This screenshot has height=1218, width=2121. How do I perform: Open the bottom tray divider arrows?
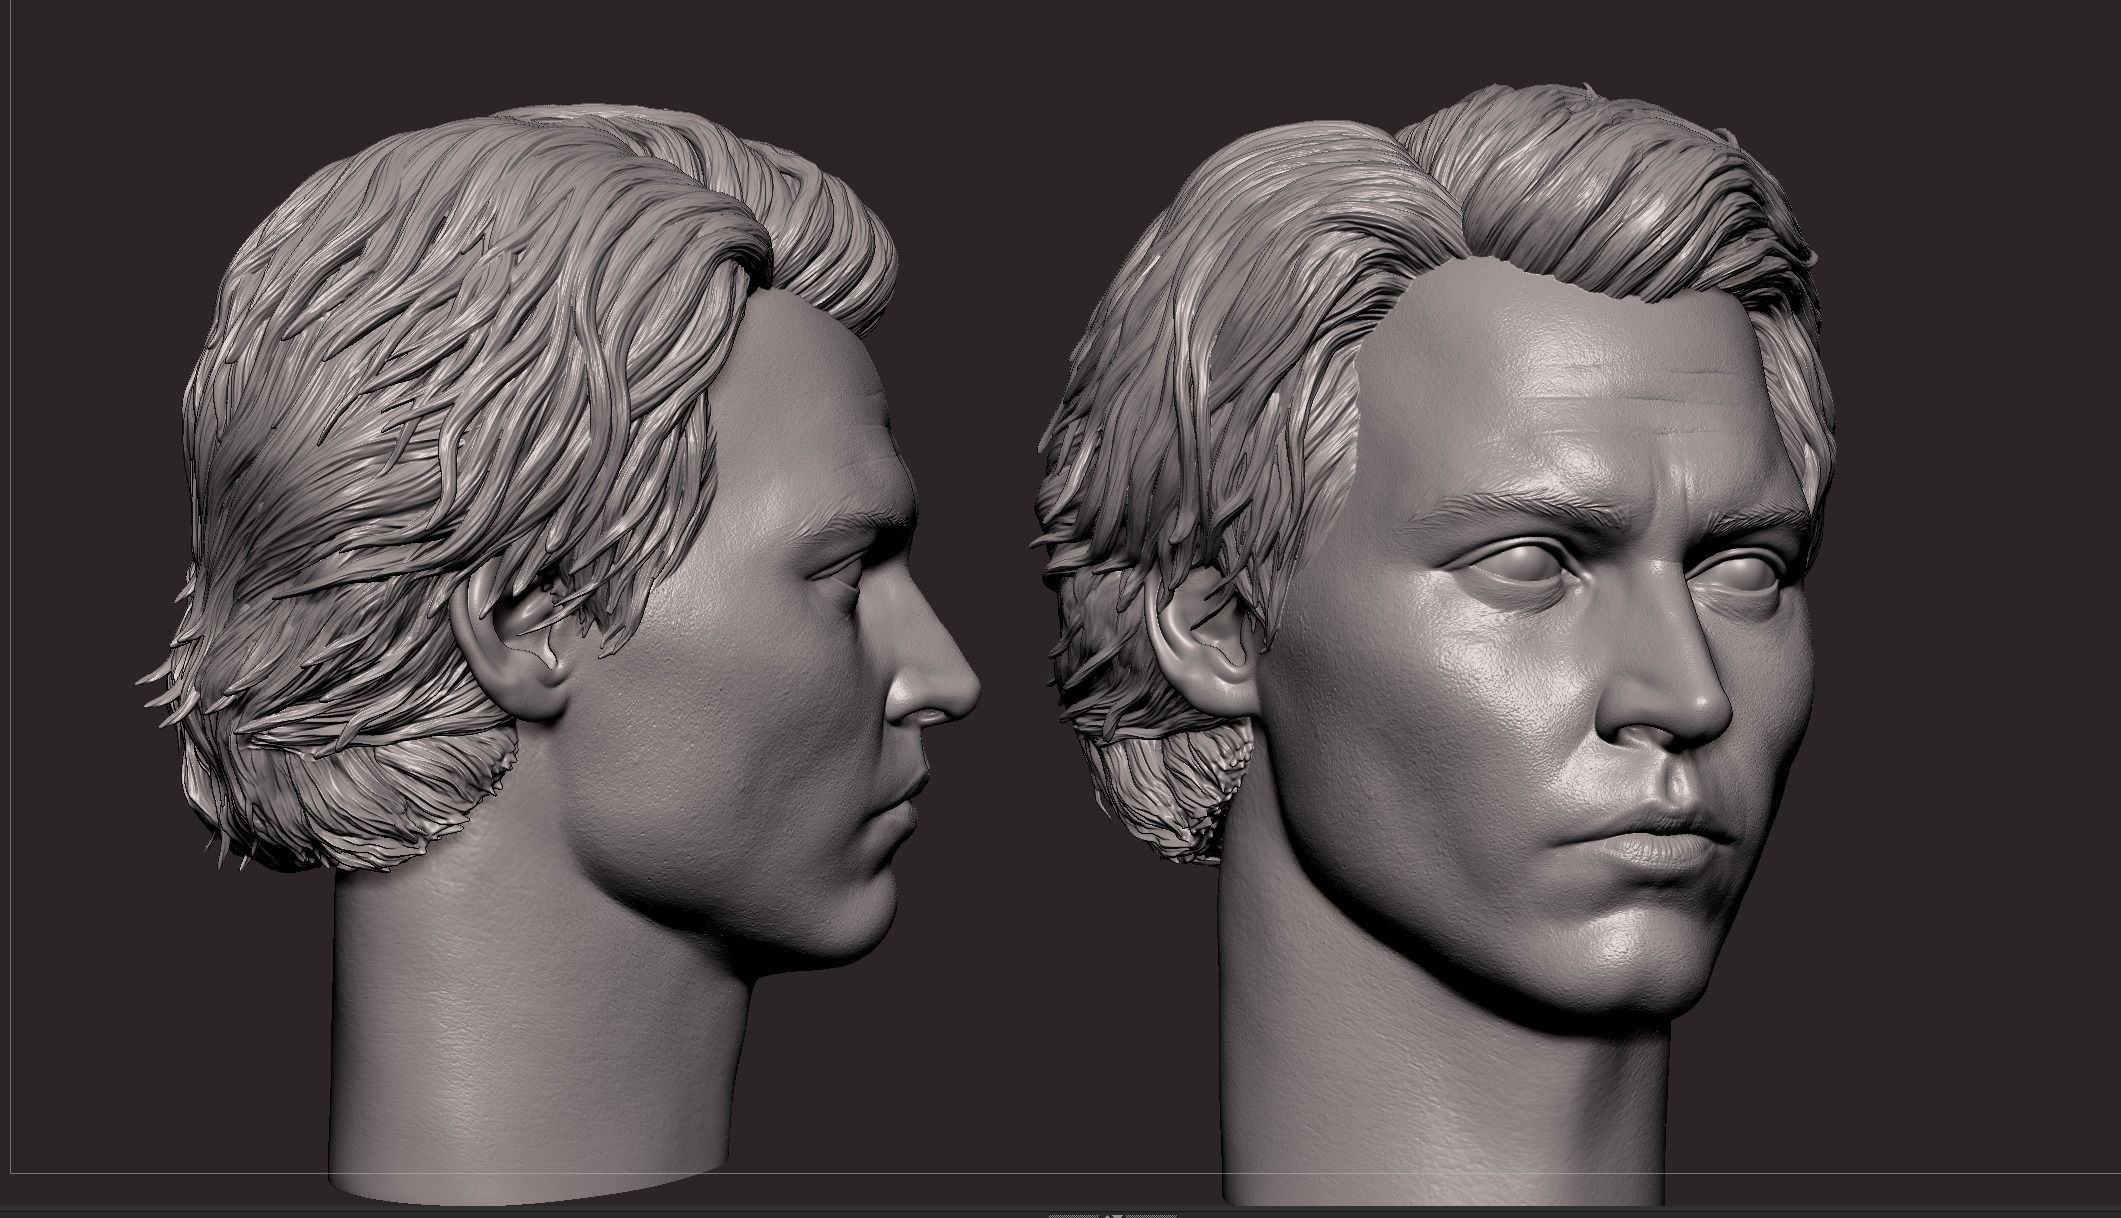[x=1113, y=1214]
